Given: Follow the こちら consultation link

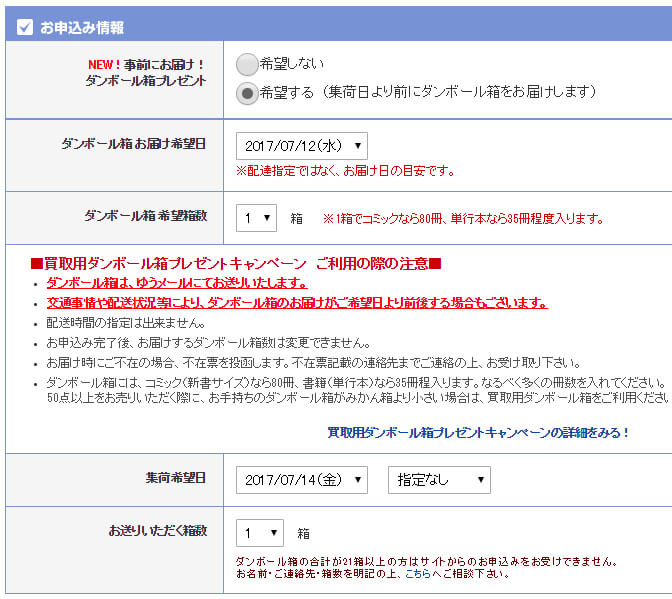Looking at the screenshot, I should (x=417, y=574).
